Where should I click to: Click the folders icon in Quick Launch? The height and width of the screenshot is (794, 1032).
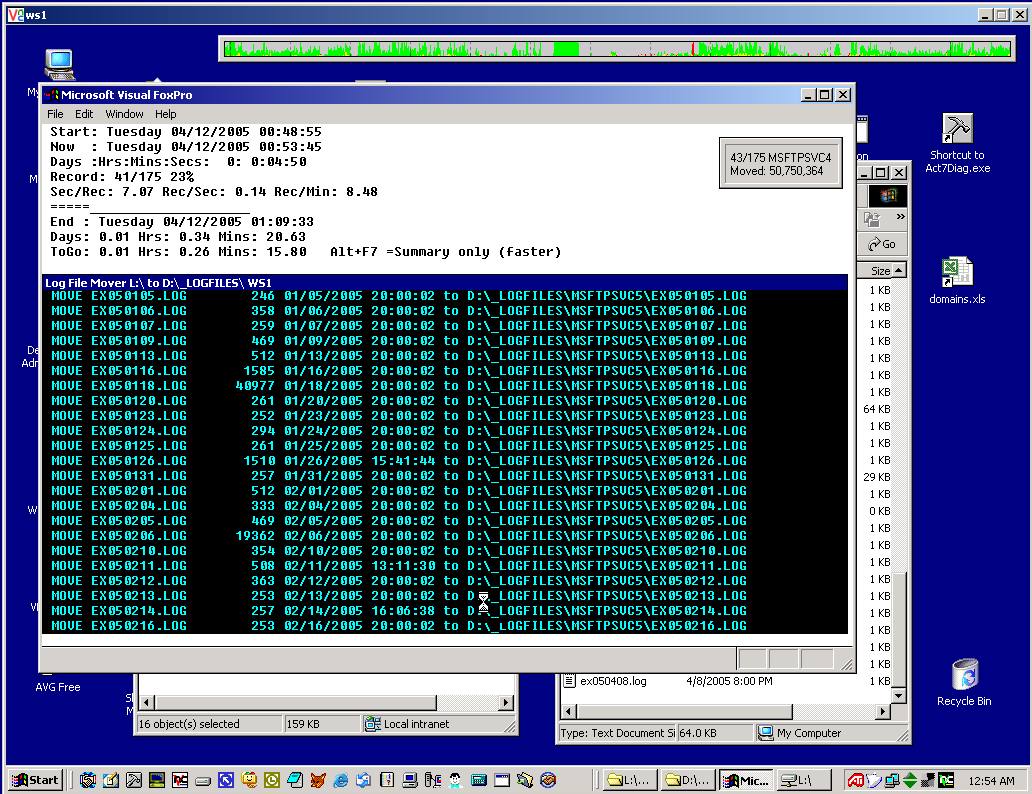coord(525,780)
